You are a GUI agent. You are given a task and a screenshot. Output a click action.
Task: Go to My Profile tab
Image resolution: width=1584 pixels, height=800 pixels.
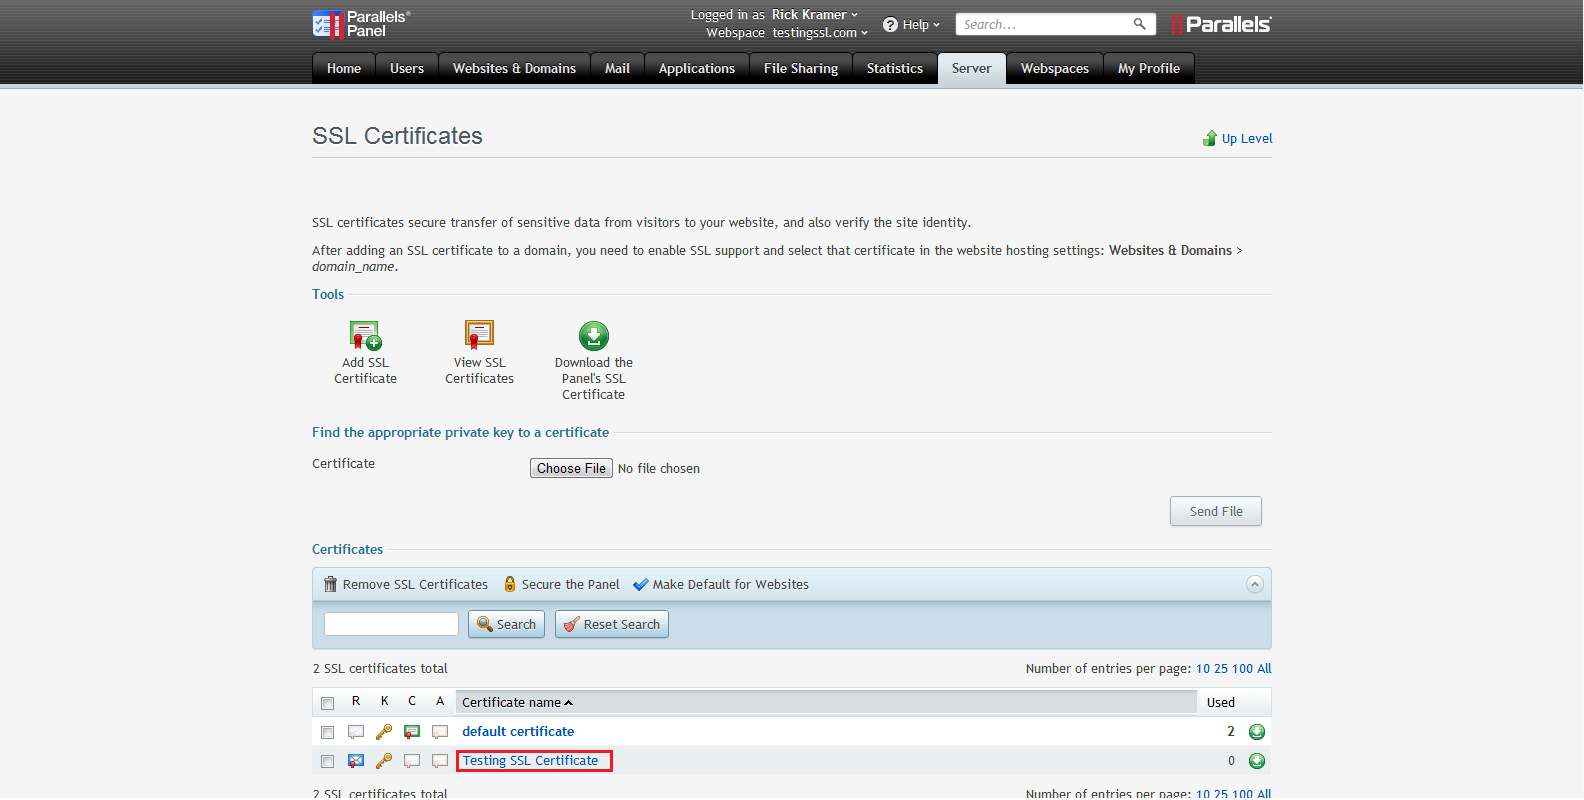pos(1149,68)
